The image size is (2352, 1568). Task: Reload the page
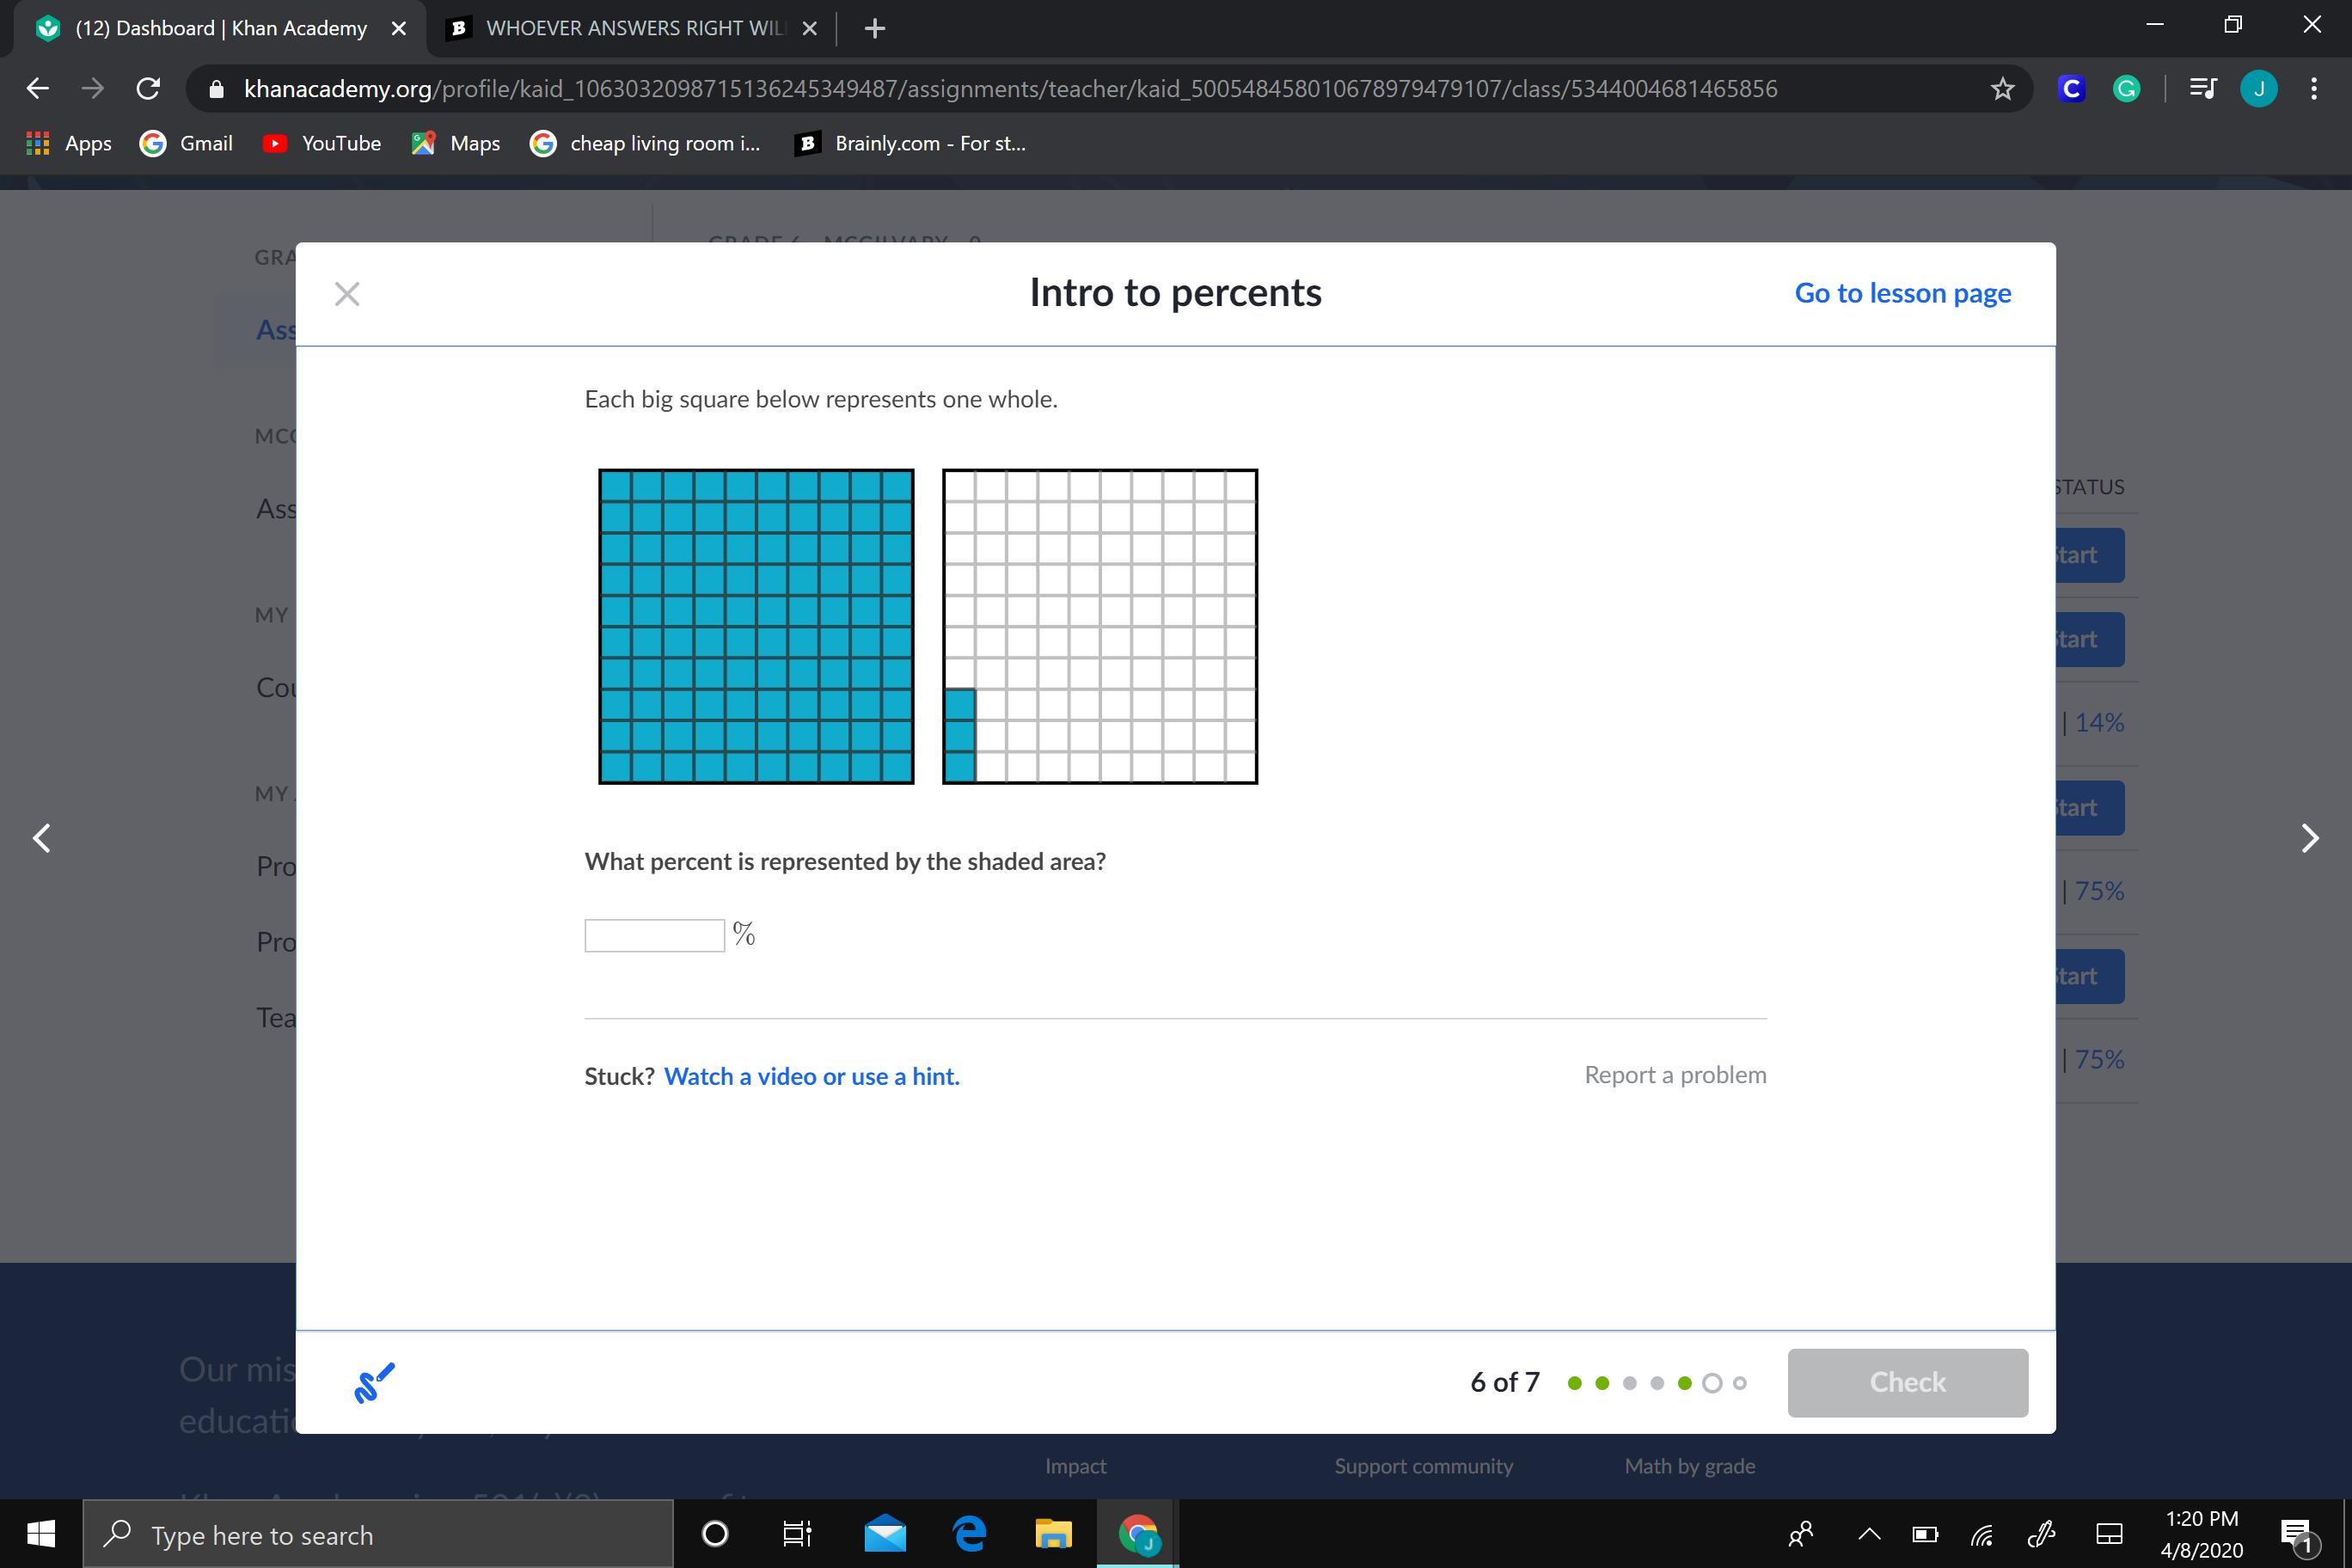(148, 89)
